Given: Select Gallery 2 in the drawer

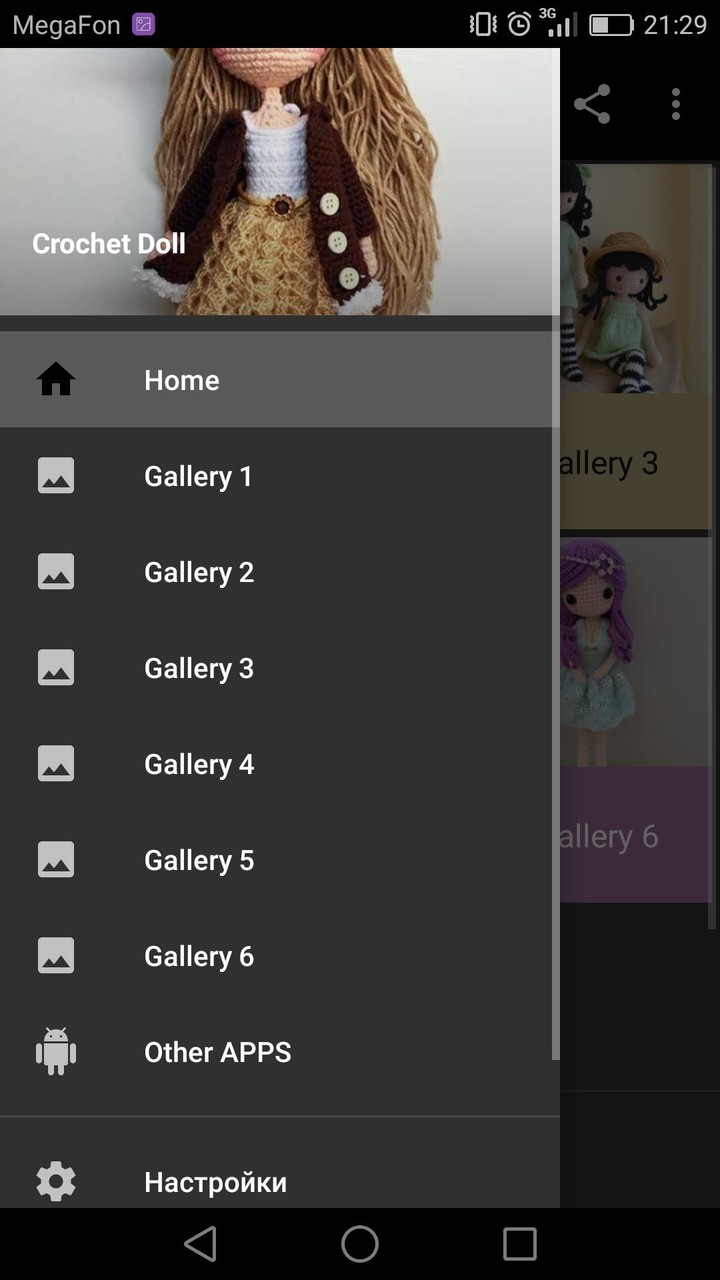Looking at the screenshot, I should [x=199, y=572].
